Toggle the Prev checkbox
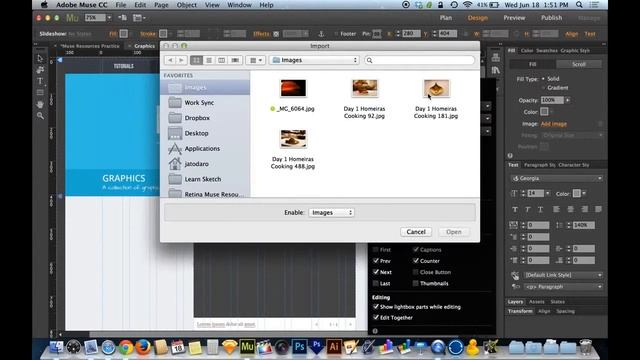Screen dimensions: 640x360 pos(376,260)
